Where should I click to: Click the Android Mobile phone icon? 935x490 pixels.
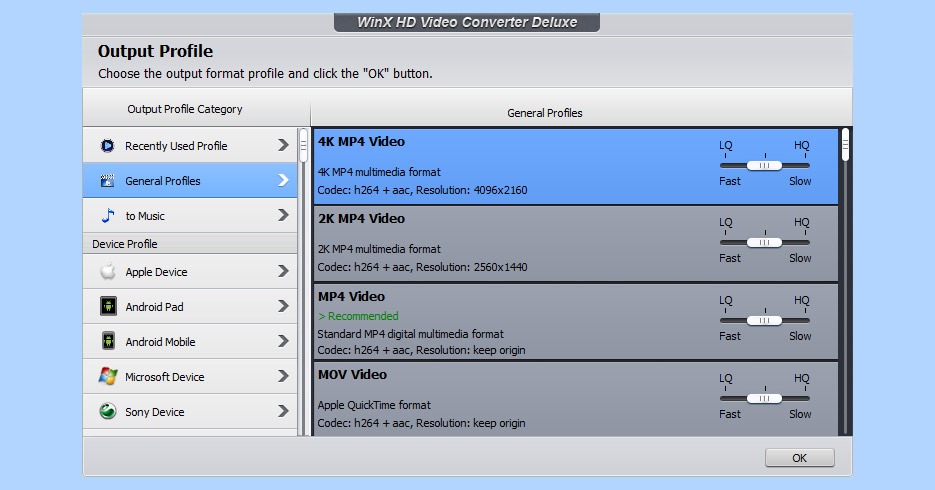[108, 341]
